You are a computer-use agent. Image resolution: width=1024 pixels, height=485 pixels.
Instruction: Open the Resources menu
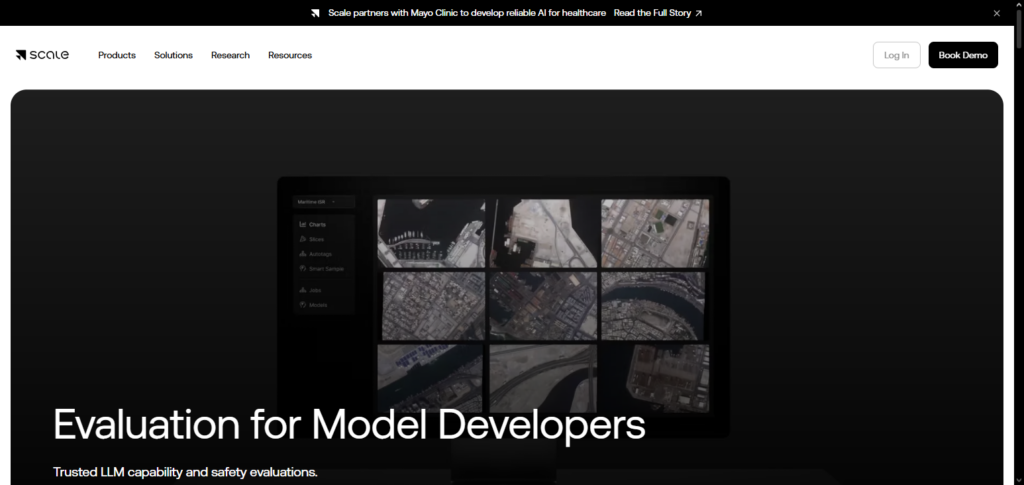click(290, 55)
